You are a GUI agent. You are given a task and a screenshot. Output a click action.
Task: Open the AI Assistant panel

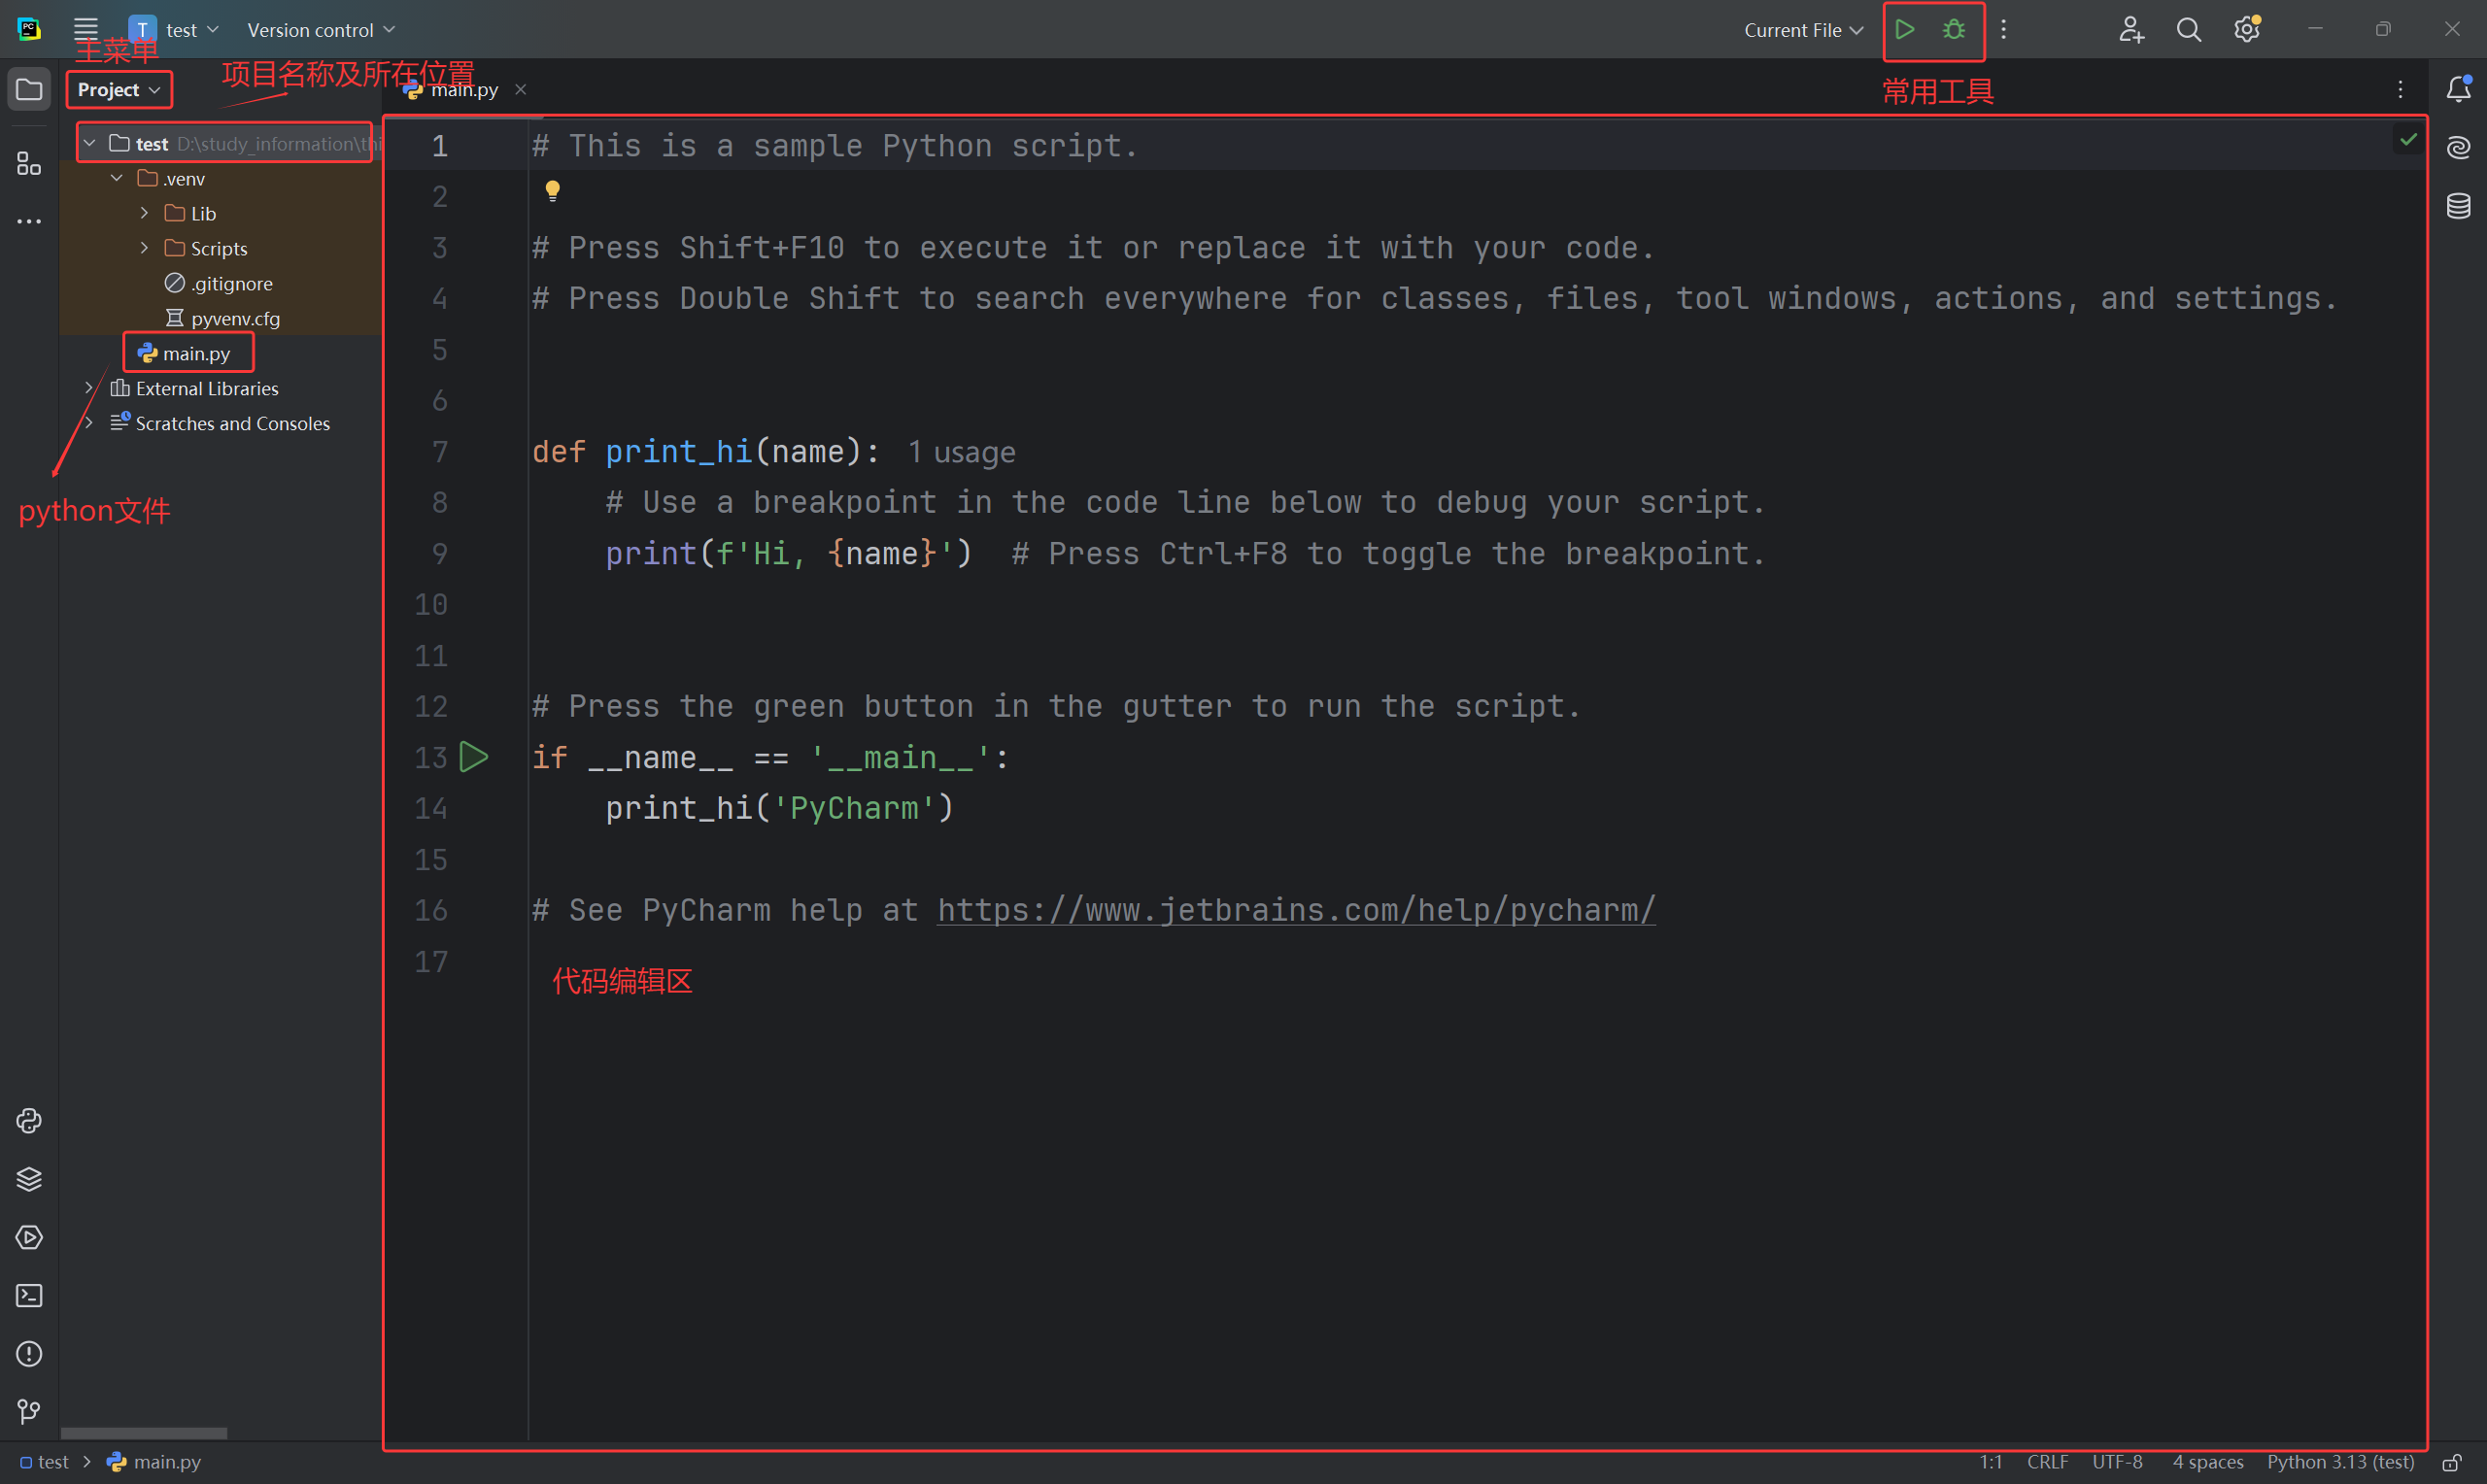(2458, 148)
